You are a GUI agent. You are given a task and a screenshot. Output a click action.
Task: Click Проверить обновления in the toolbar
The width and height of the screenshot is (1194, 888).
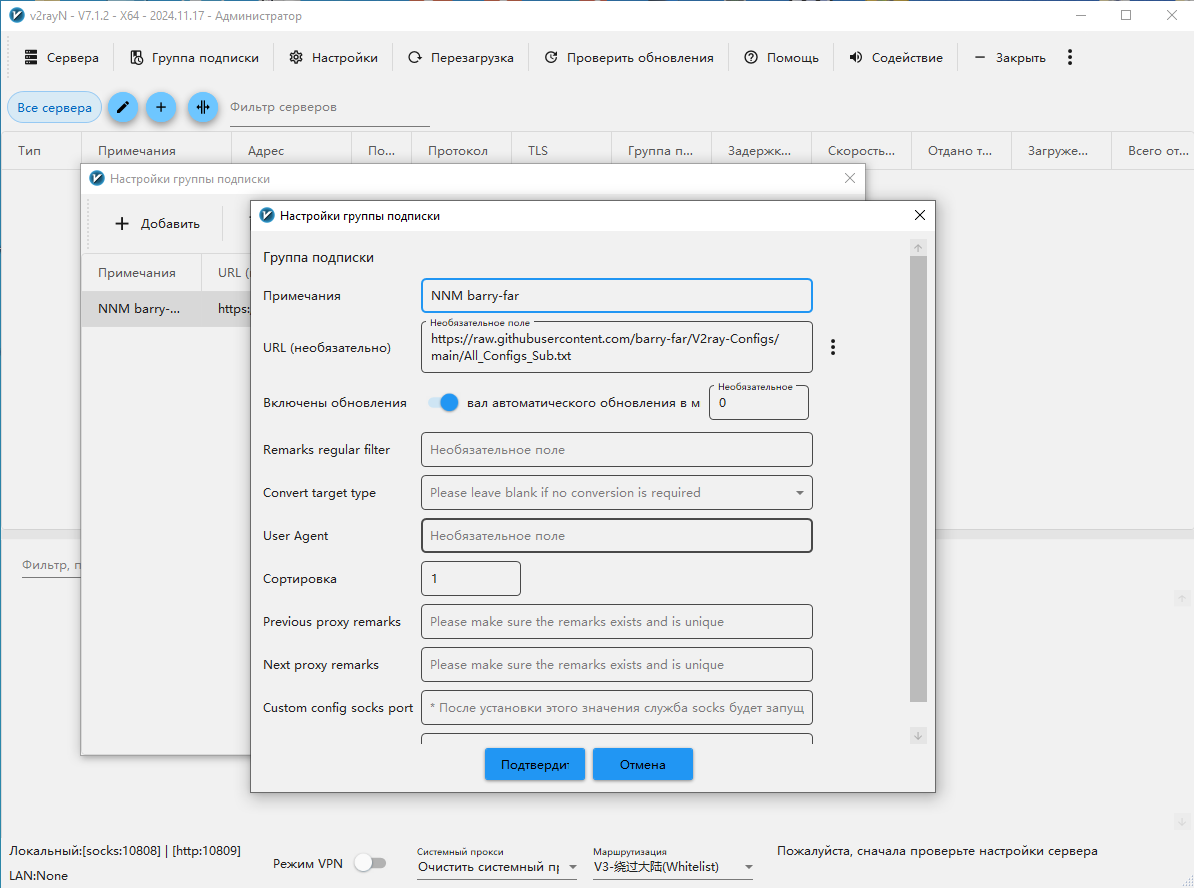click(629, 58)
